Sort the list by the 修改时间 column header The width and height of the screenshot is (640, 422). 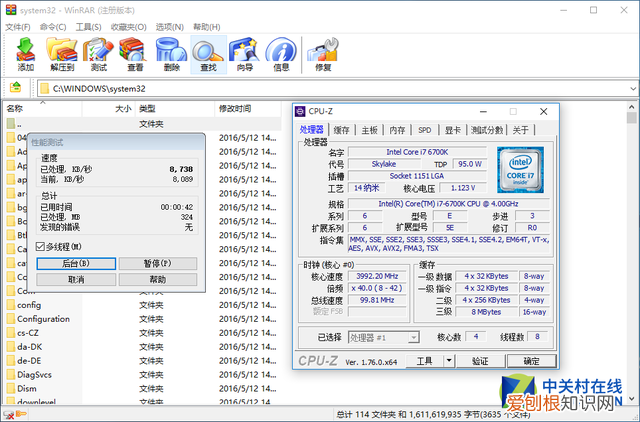(248, 109)
